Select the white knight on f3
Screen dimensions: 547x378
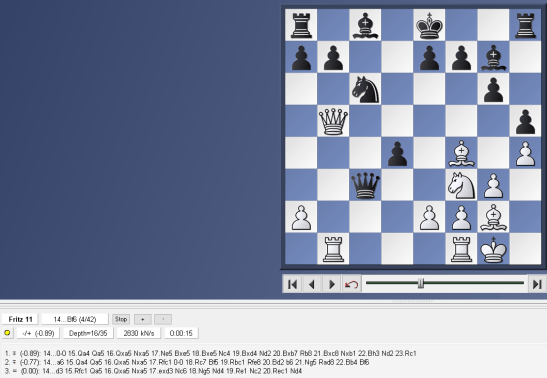coord(461,185)
